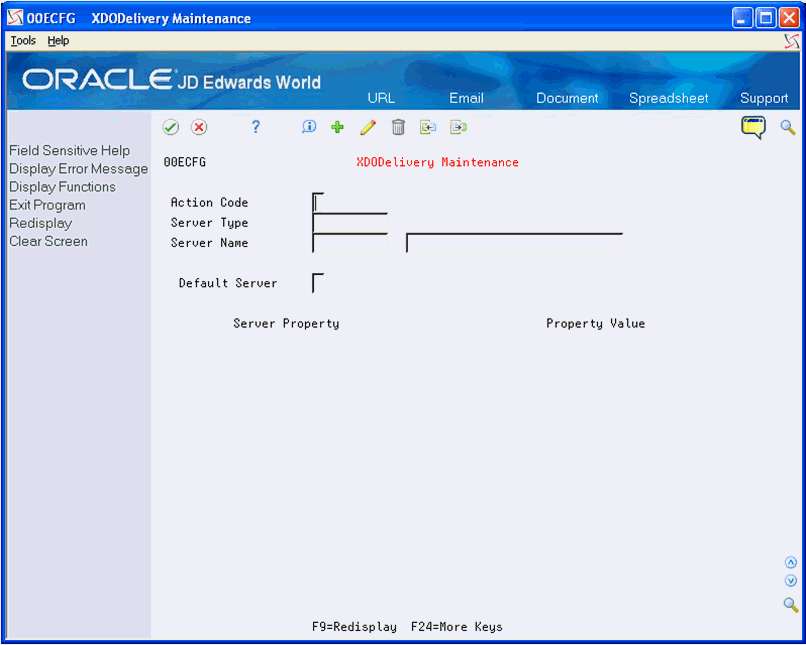Choose Clear Screen

48,241
